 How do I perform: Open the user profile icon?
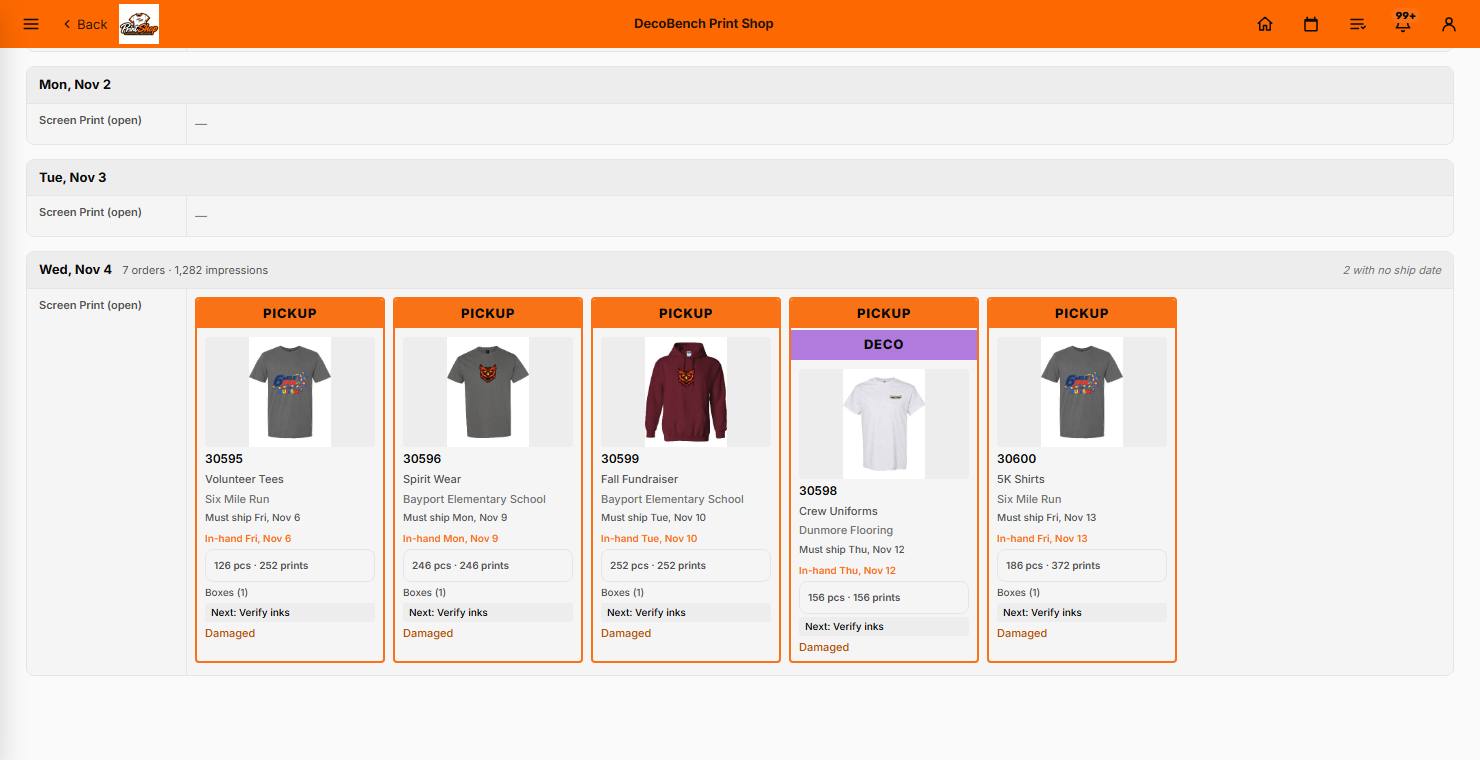pyautogui.click(x=1449, y=24)
